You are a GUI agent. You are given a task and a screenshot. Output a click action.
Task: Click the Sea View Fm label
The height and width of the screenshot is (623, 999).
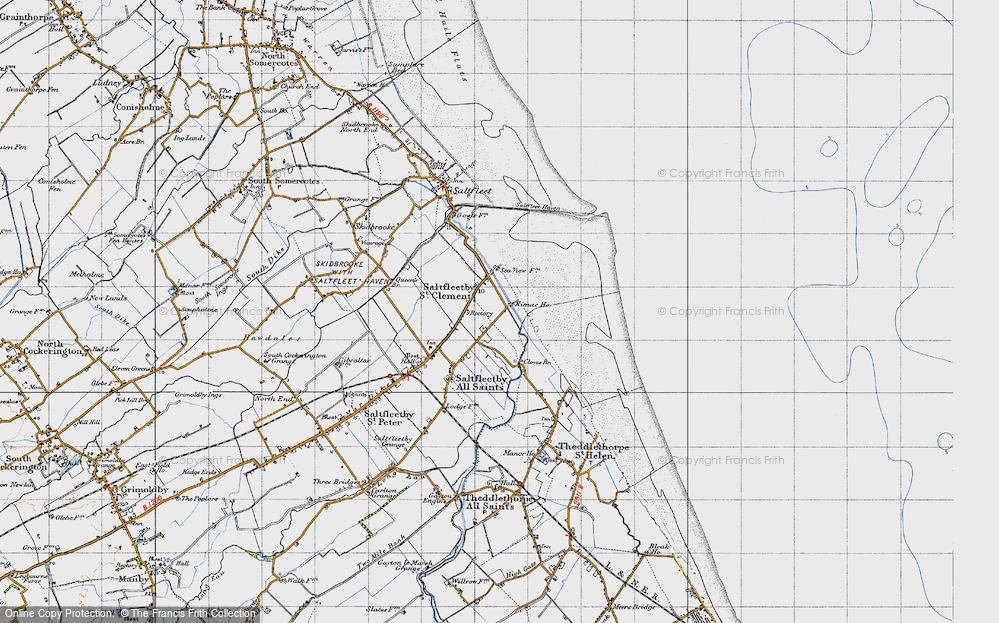(x=519, y=270)
